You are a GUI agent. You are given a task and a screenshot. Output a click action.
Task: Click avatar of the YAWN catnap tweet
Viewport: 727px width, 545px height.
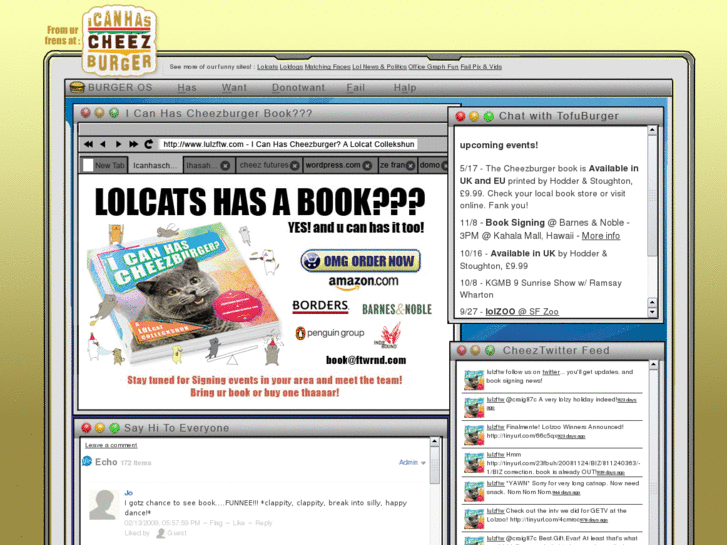coord(474,492)
